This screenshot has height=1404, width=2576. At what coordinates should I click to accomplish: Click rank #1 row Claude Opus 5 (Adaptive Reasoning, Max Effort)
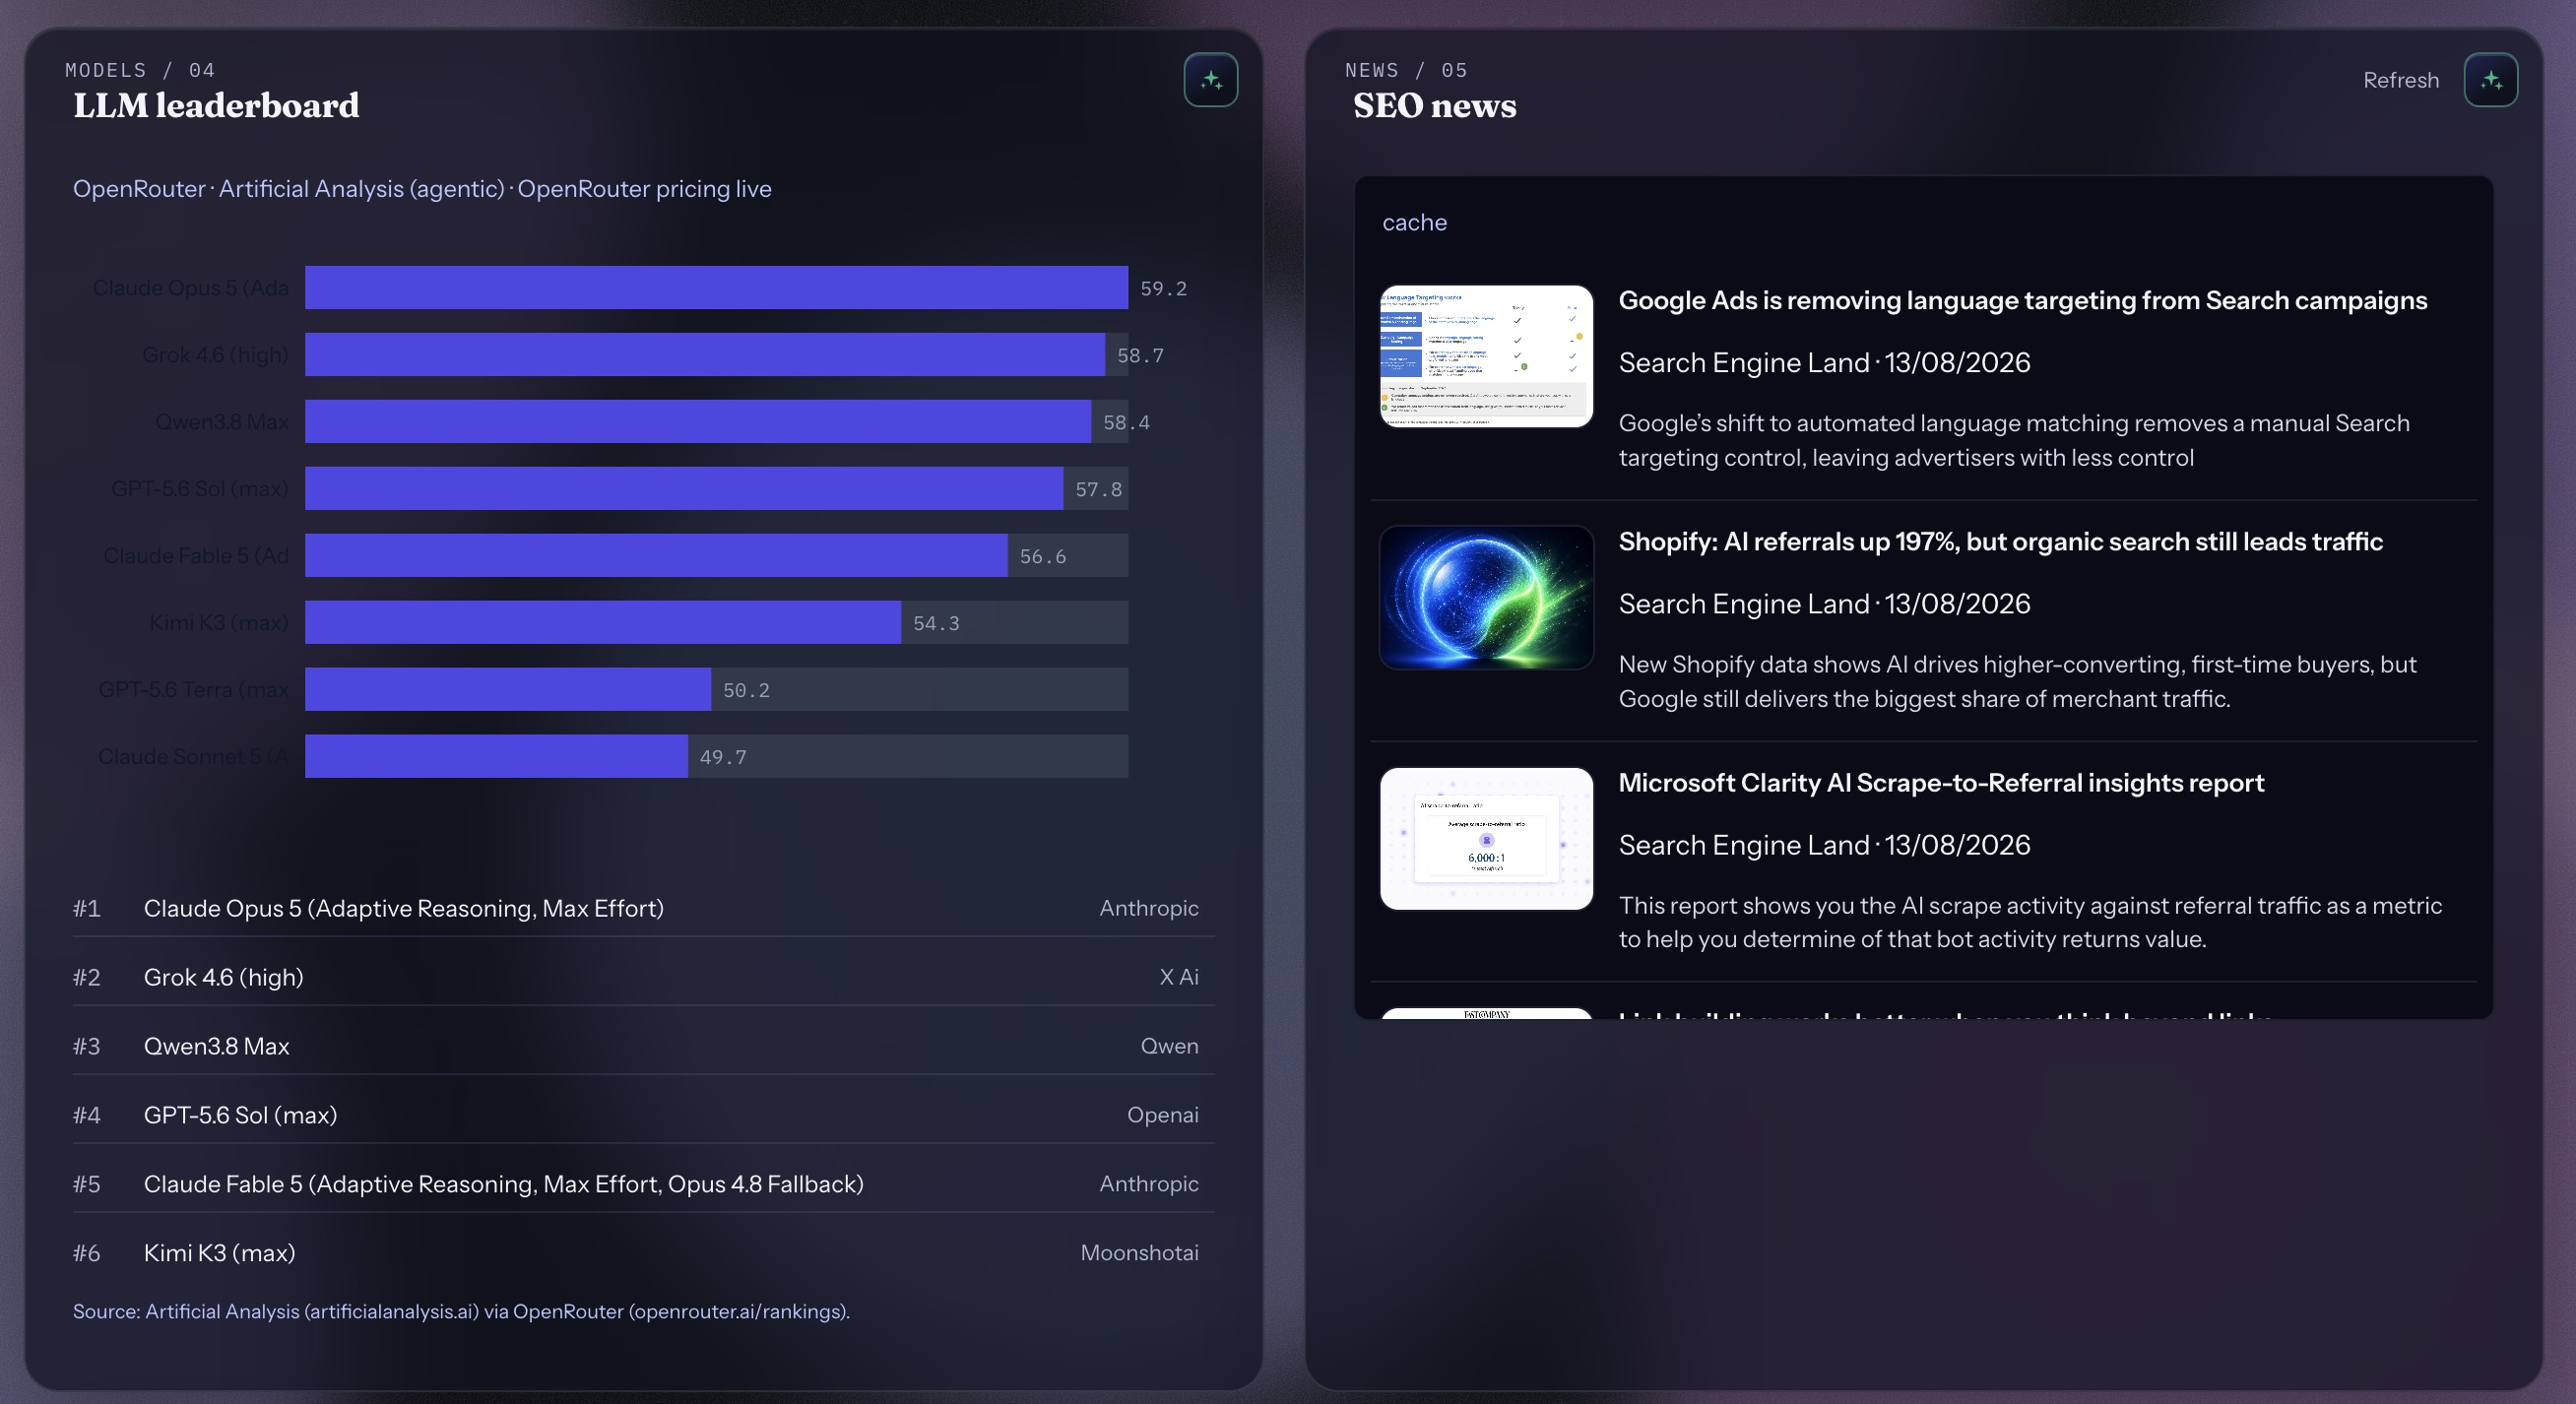(643, 908)
